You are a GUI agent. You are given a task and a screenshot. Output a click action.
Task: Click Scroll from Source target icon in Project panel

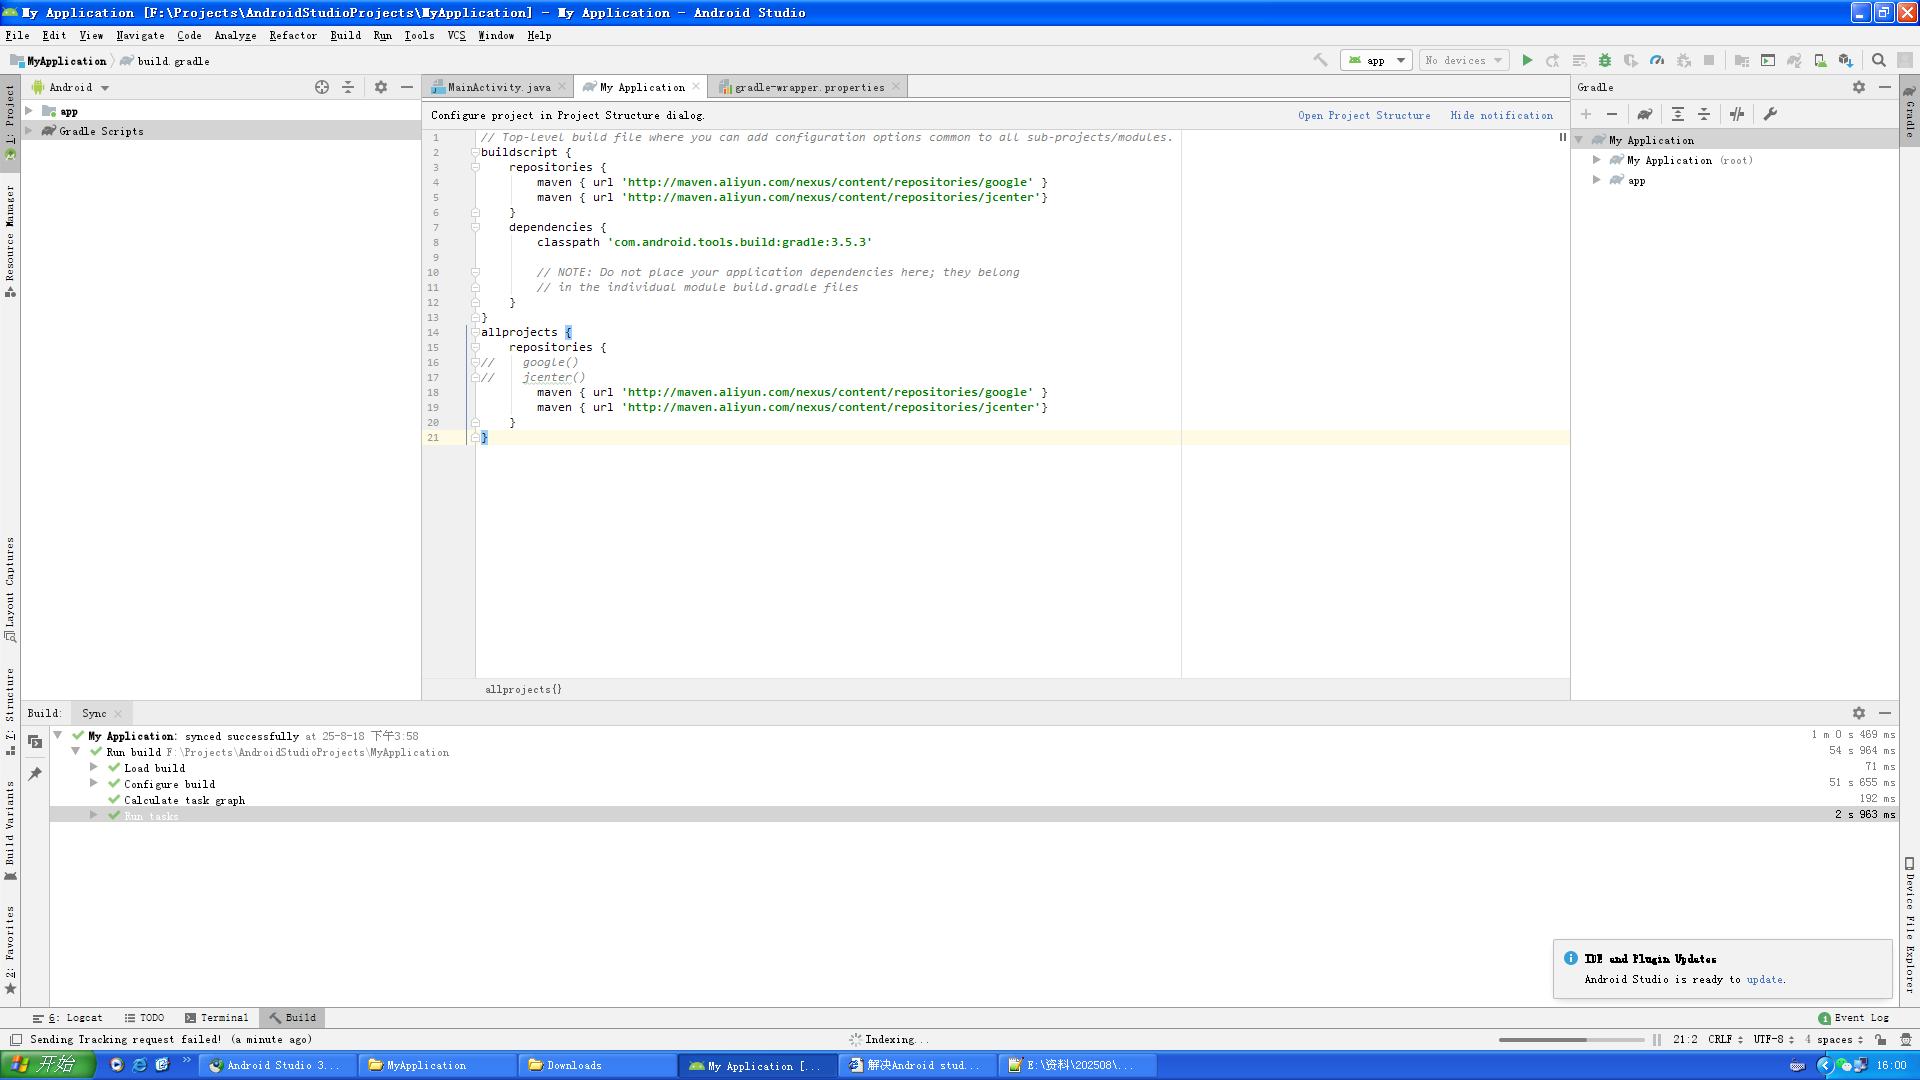pos(322,87)
